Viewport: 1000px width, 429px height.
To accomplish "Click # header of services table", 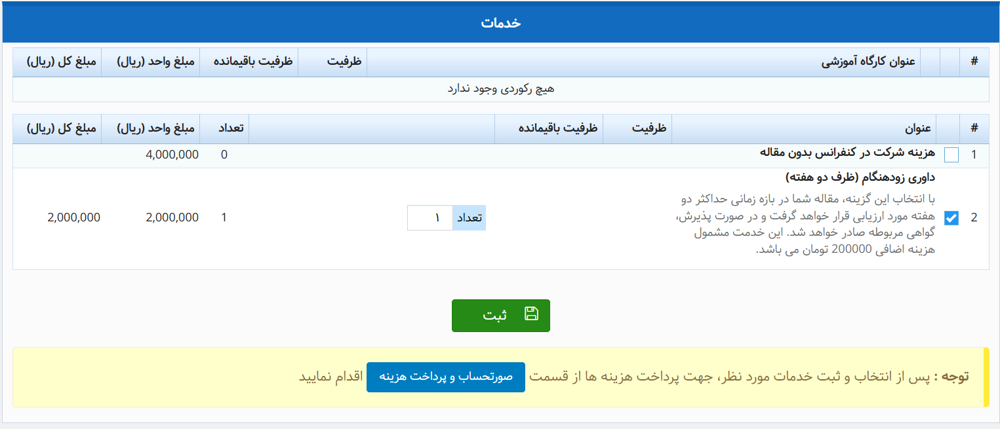I will [974, 128].
